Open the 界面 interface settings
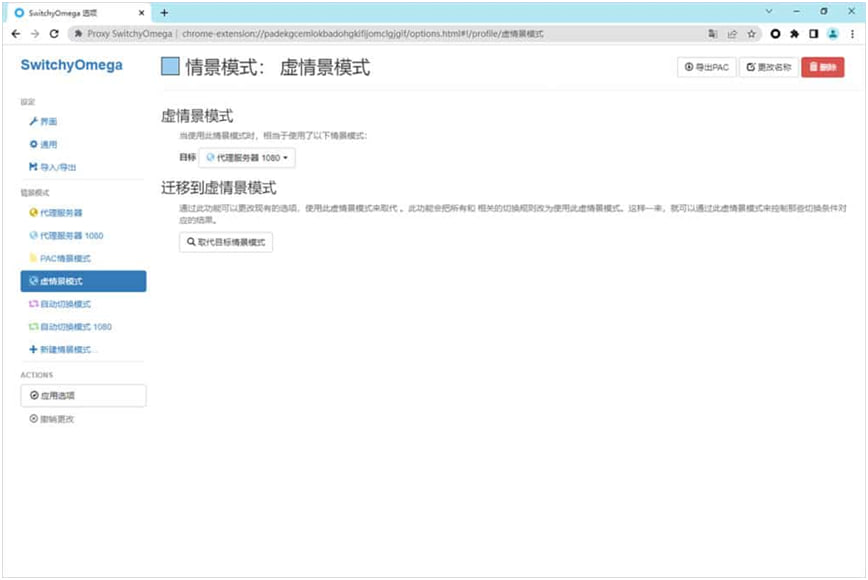This screenshot has height=580, width=868. [43, 121]
